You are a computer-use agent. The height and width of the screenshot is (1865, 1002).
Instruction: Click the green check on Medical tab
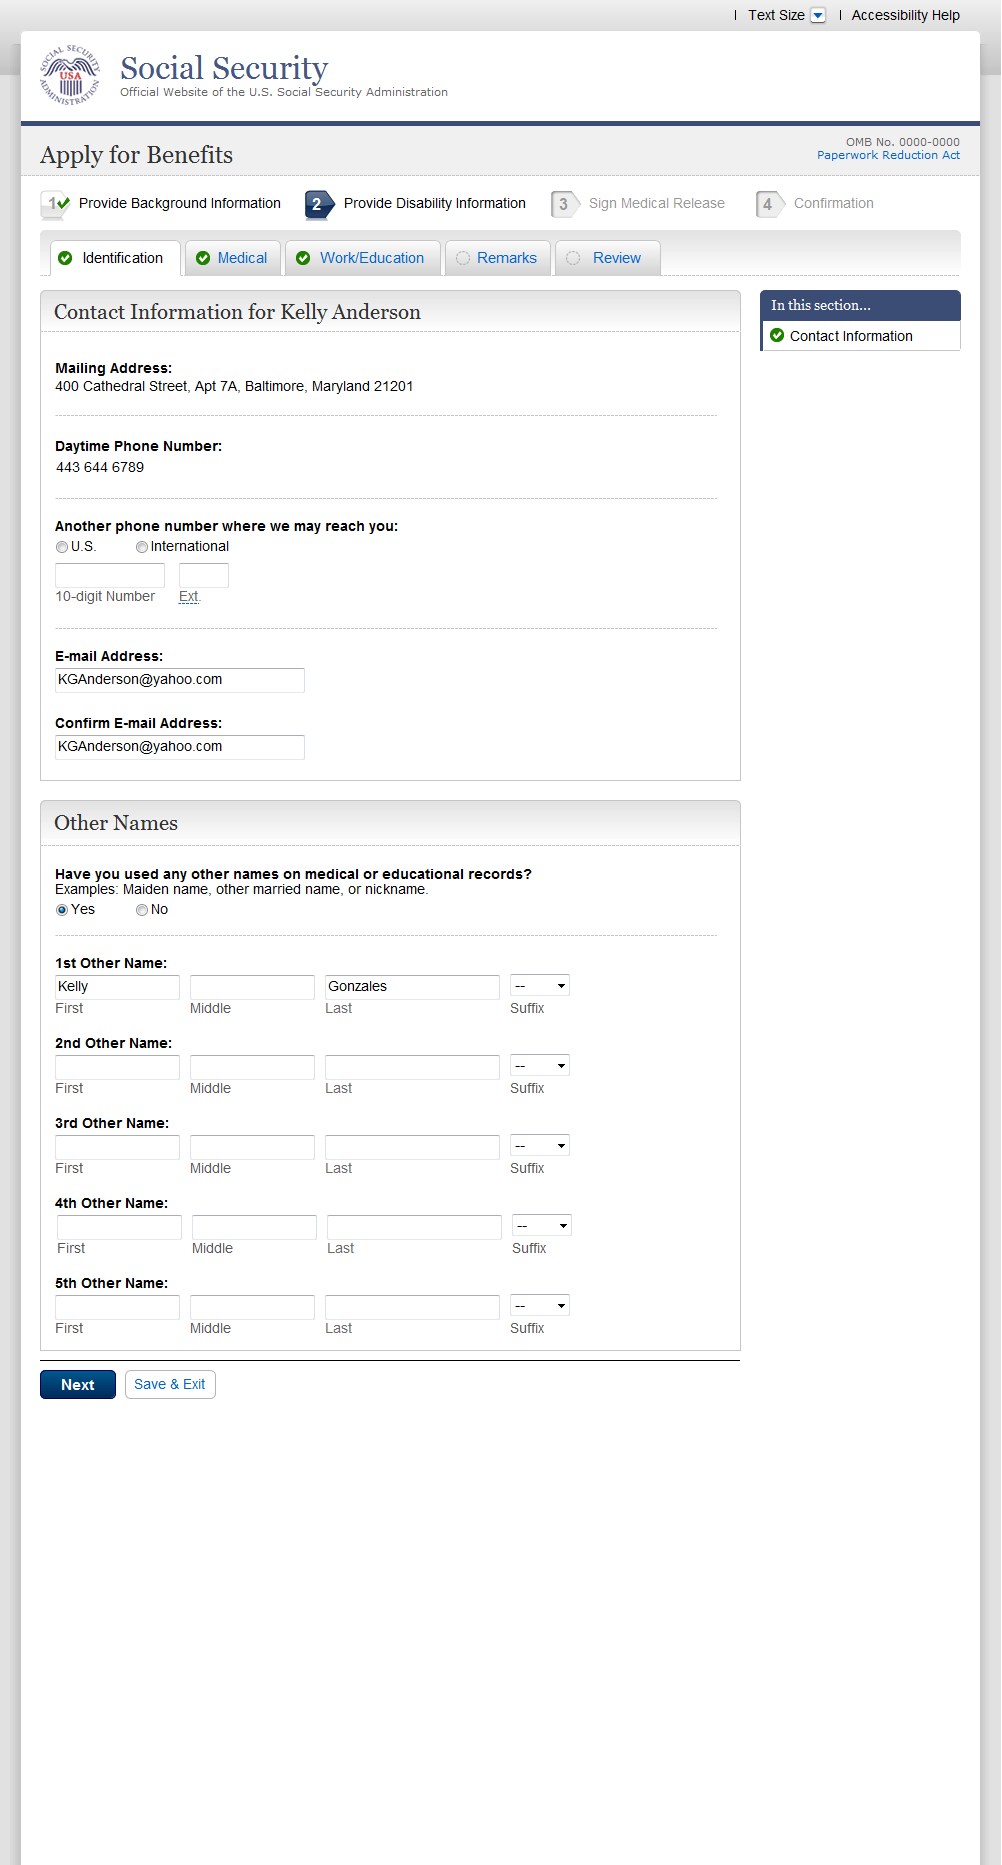click(x=203, y=258)
